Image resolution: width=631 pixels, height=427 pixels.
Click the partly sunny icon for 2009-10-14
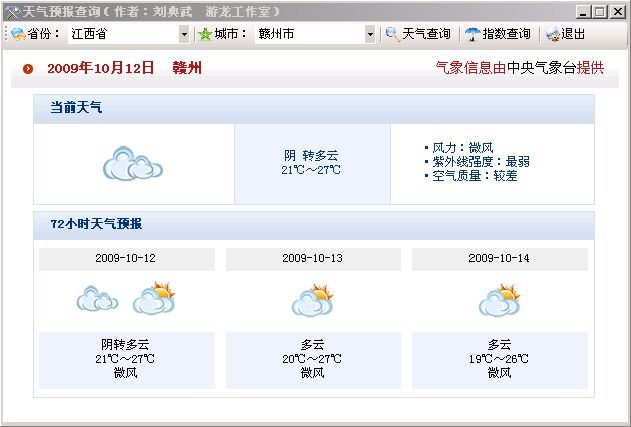[x=499, y=300]
